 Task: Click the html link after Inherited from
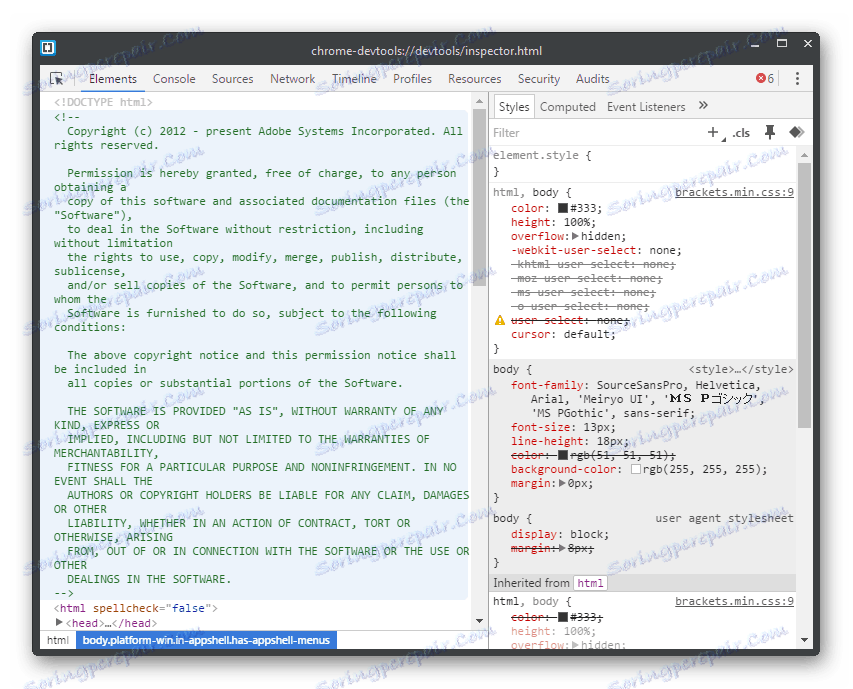(590, 583)
